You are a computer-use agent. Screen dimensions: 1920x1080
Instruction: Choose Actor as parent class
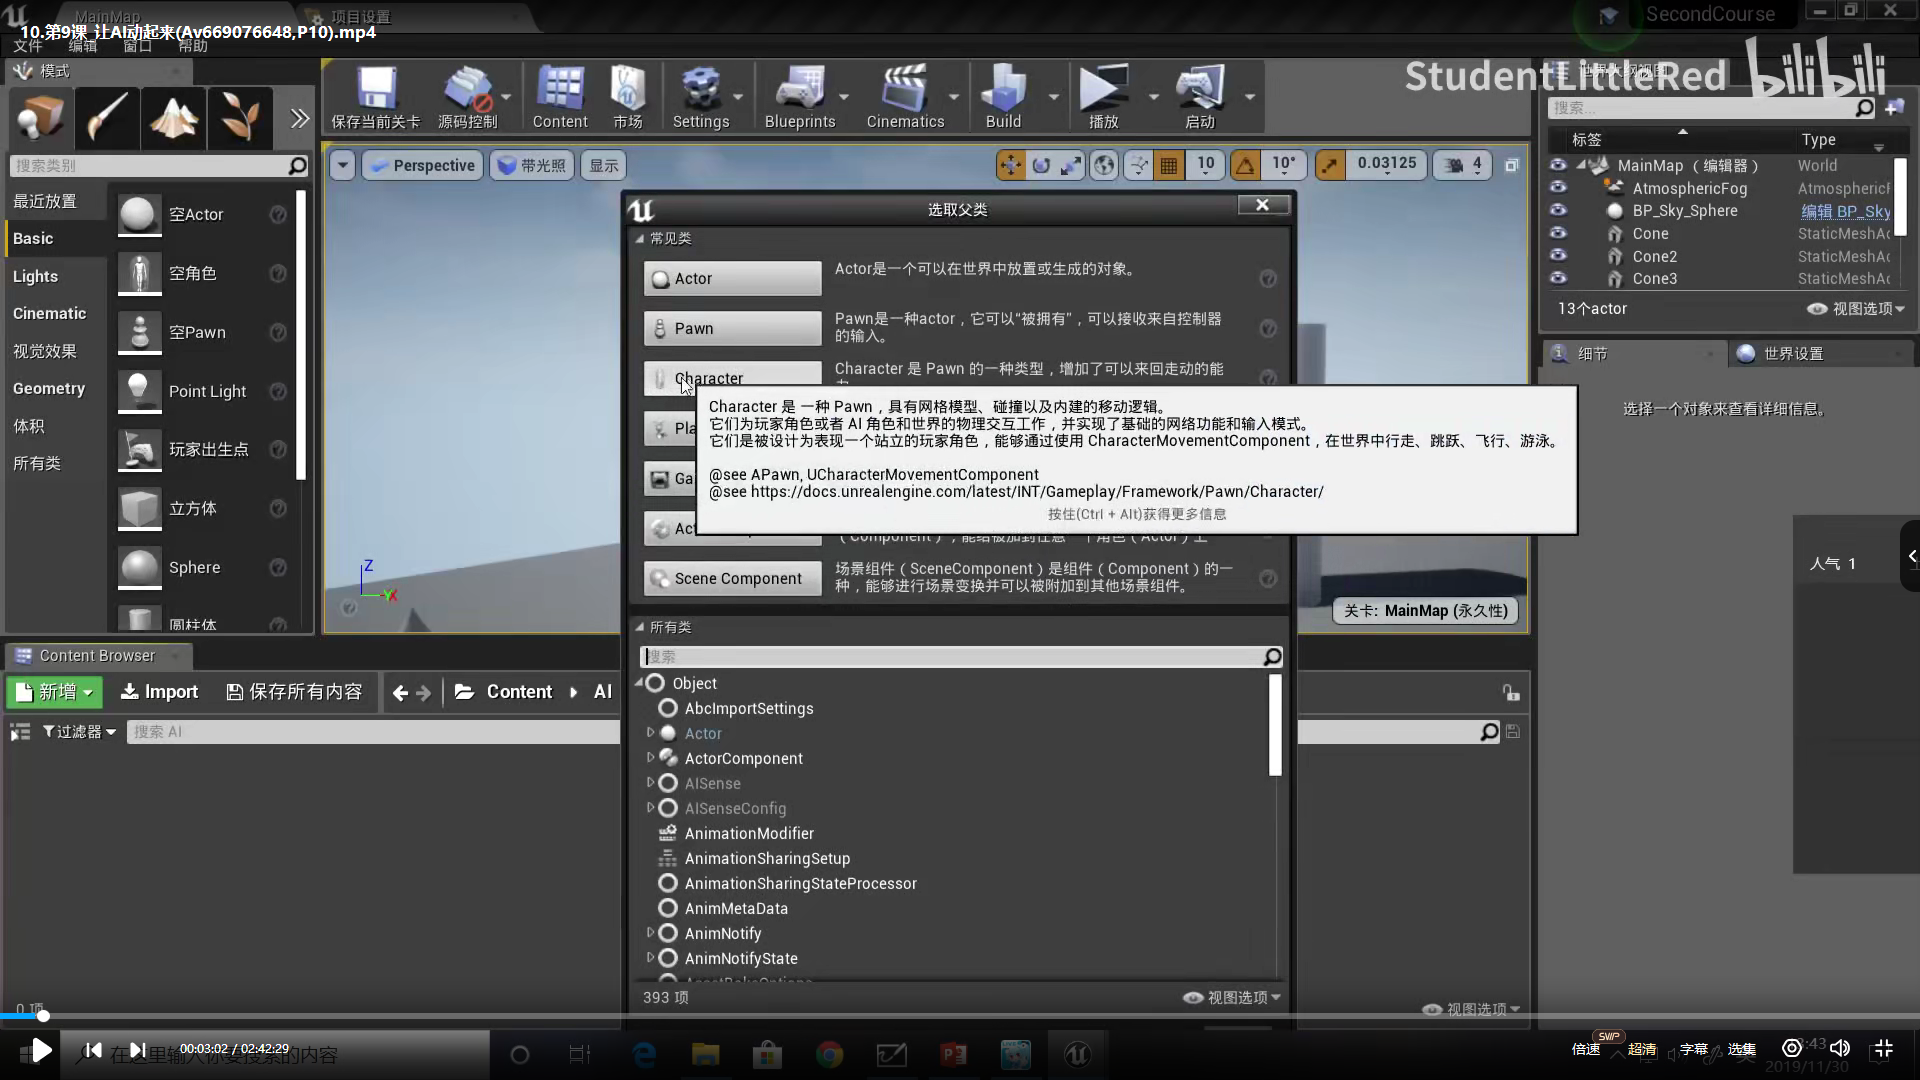coord(732,278)
